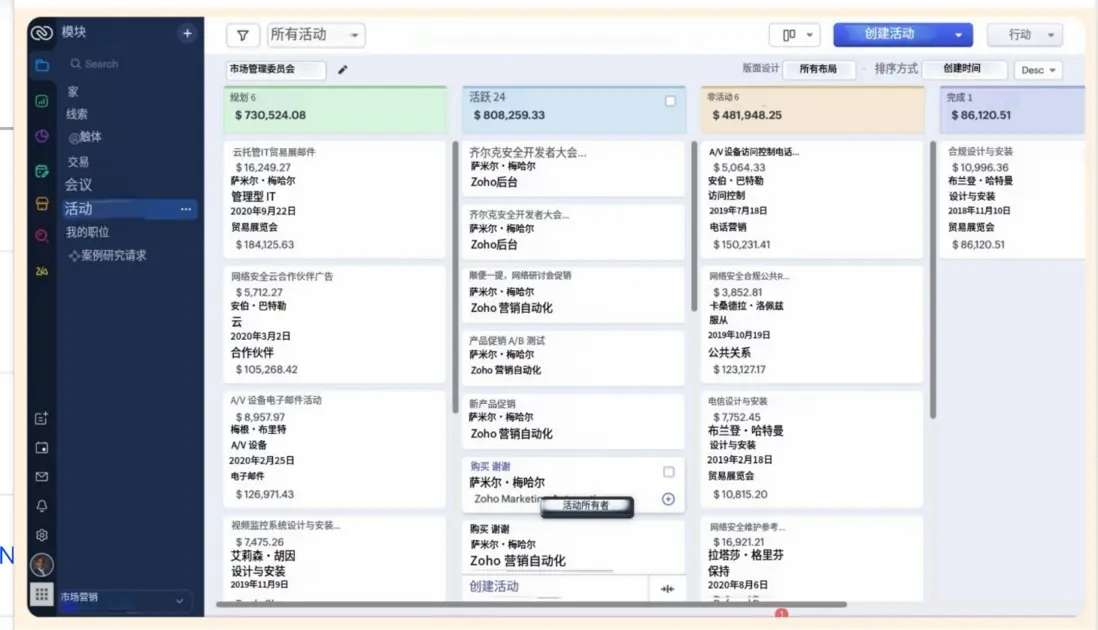The height and width of the screenshot is (630, 1098).
Task: Click the user profile avatar
Action: pyautogui.click(x=42, y=564)
